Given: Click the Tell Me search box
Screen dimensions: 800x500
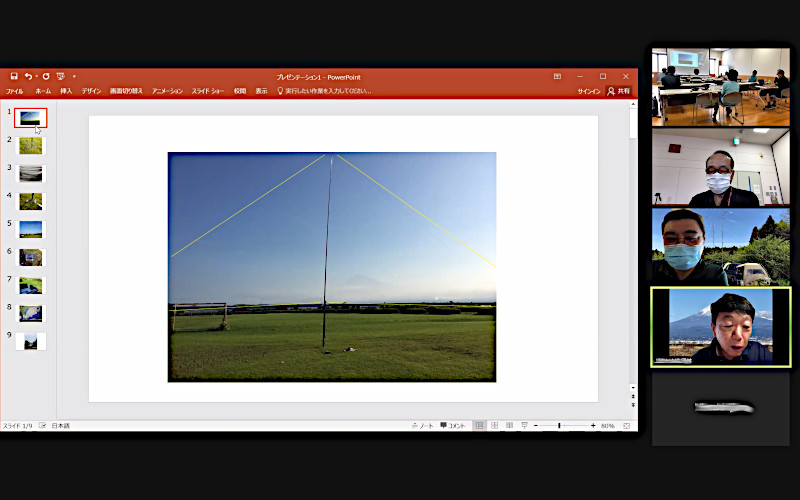Looking at the screenshot, I should click(x=324, y=91).
